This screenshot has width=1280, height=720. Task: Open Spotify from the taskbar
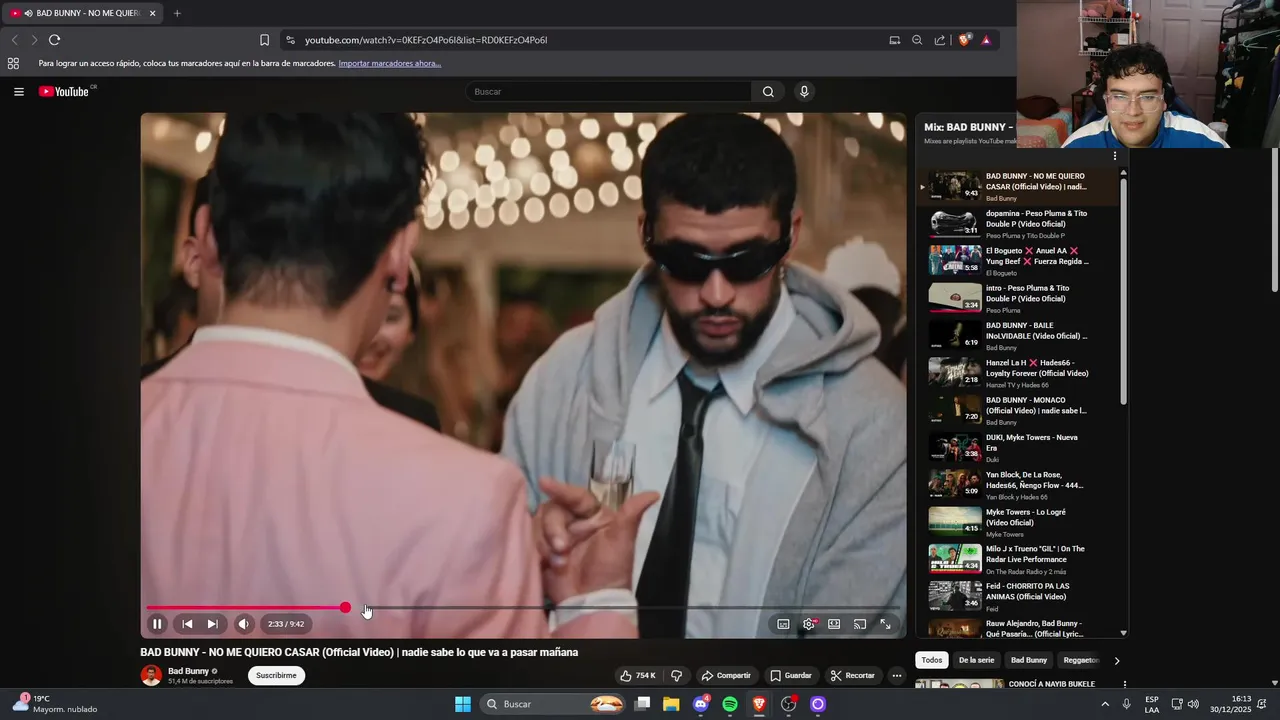pyautogui.click(x=730, y=704)
